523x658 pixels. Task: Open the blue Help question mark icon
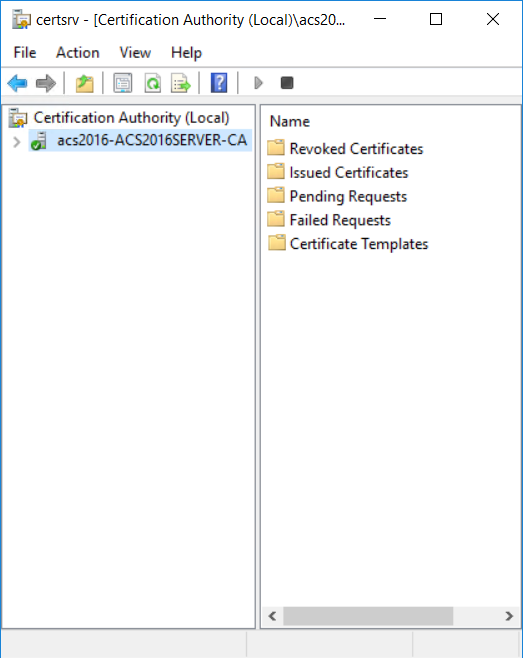(x=219, y=83)
